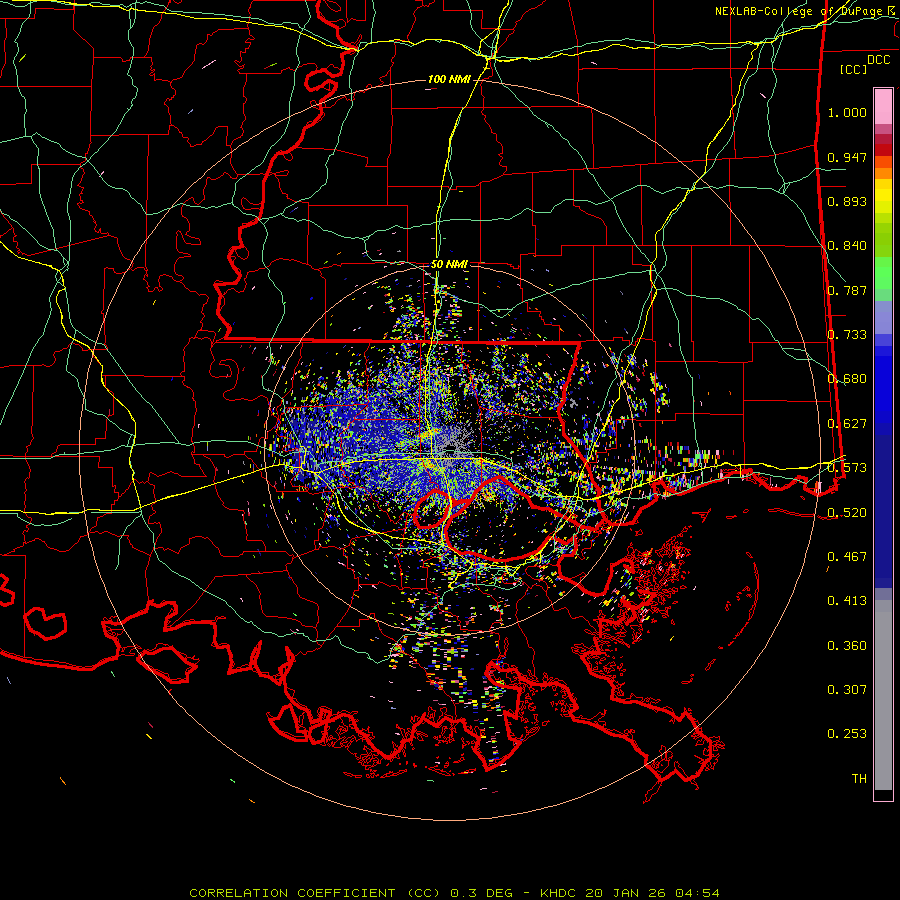Screen dimensions: 900x900
Task: Select the 0.733 legend value
Action: point(847,335)
